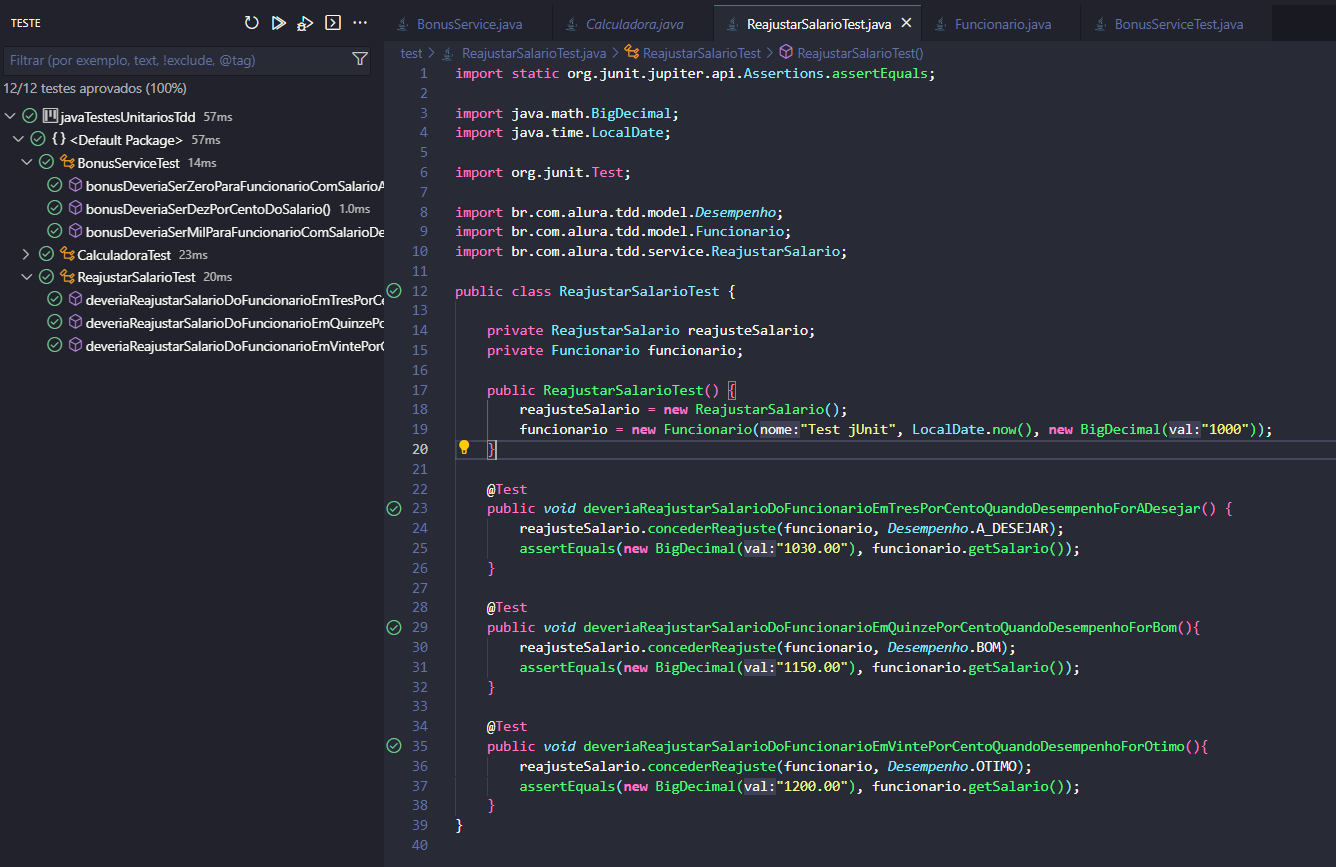Run all tests with the play icon
Screen dimensions: 1336x867
pyautogui.click(x=279, y=22)
